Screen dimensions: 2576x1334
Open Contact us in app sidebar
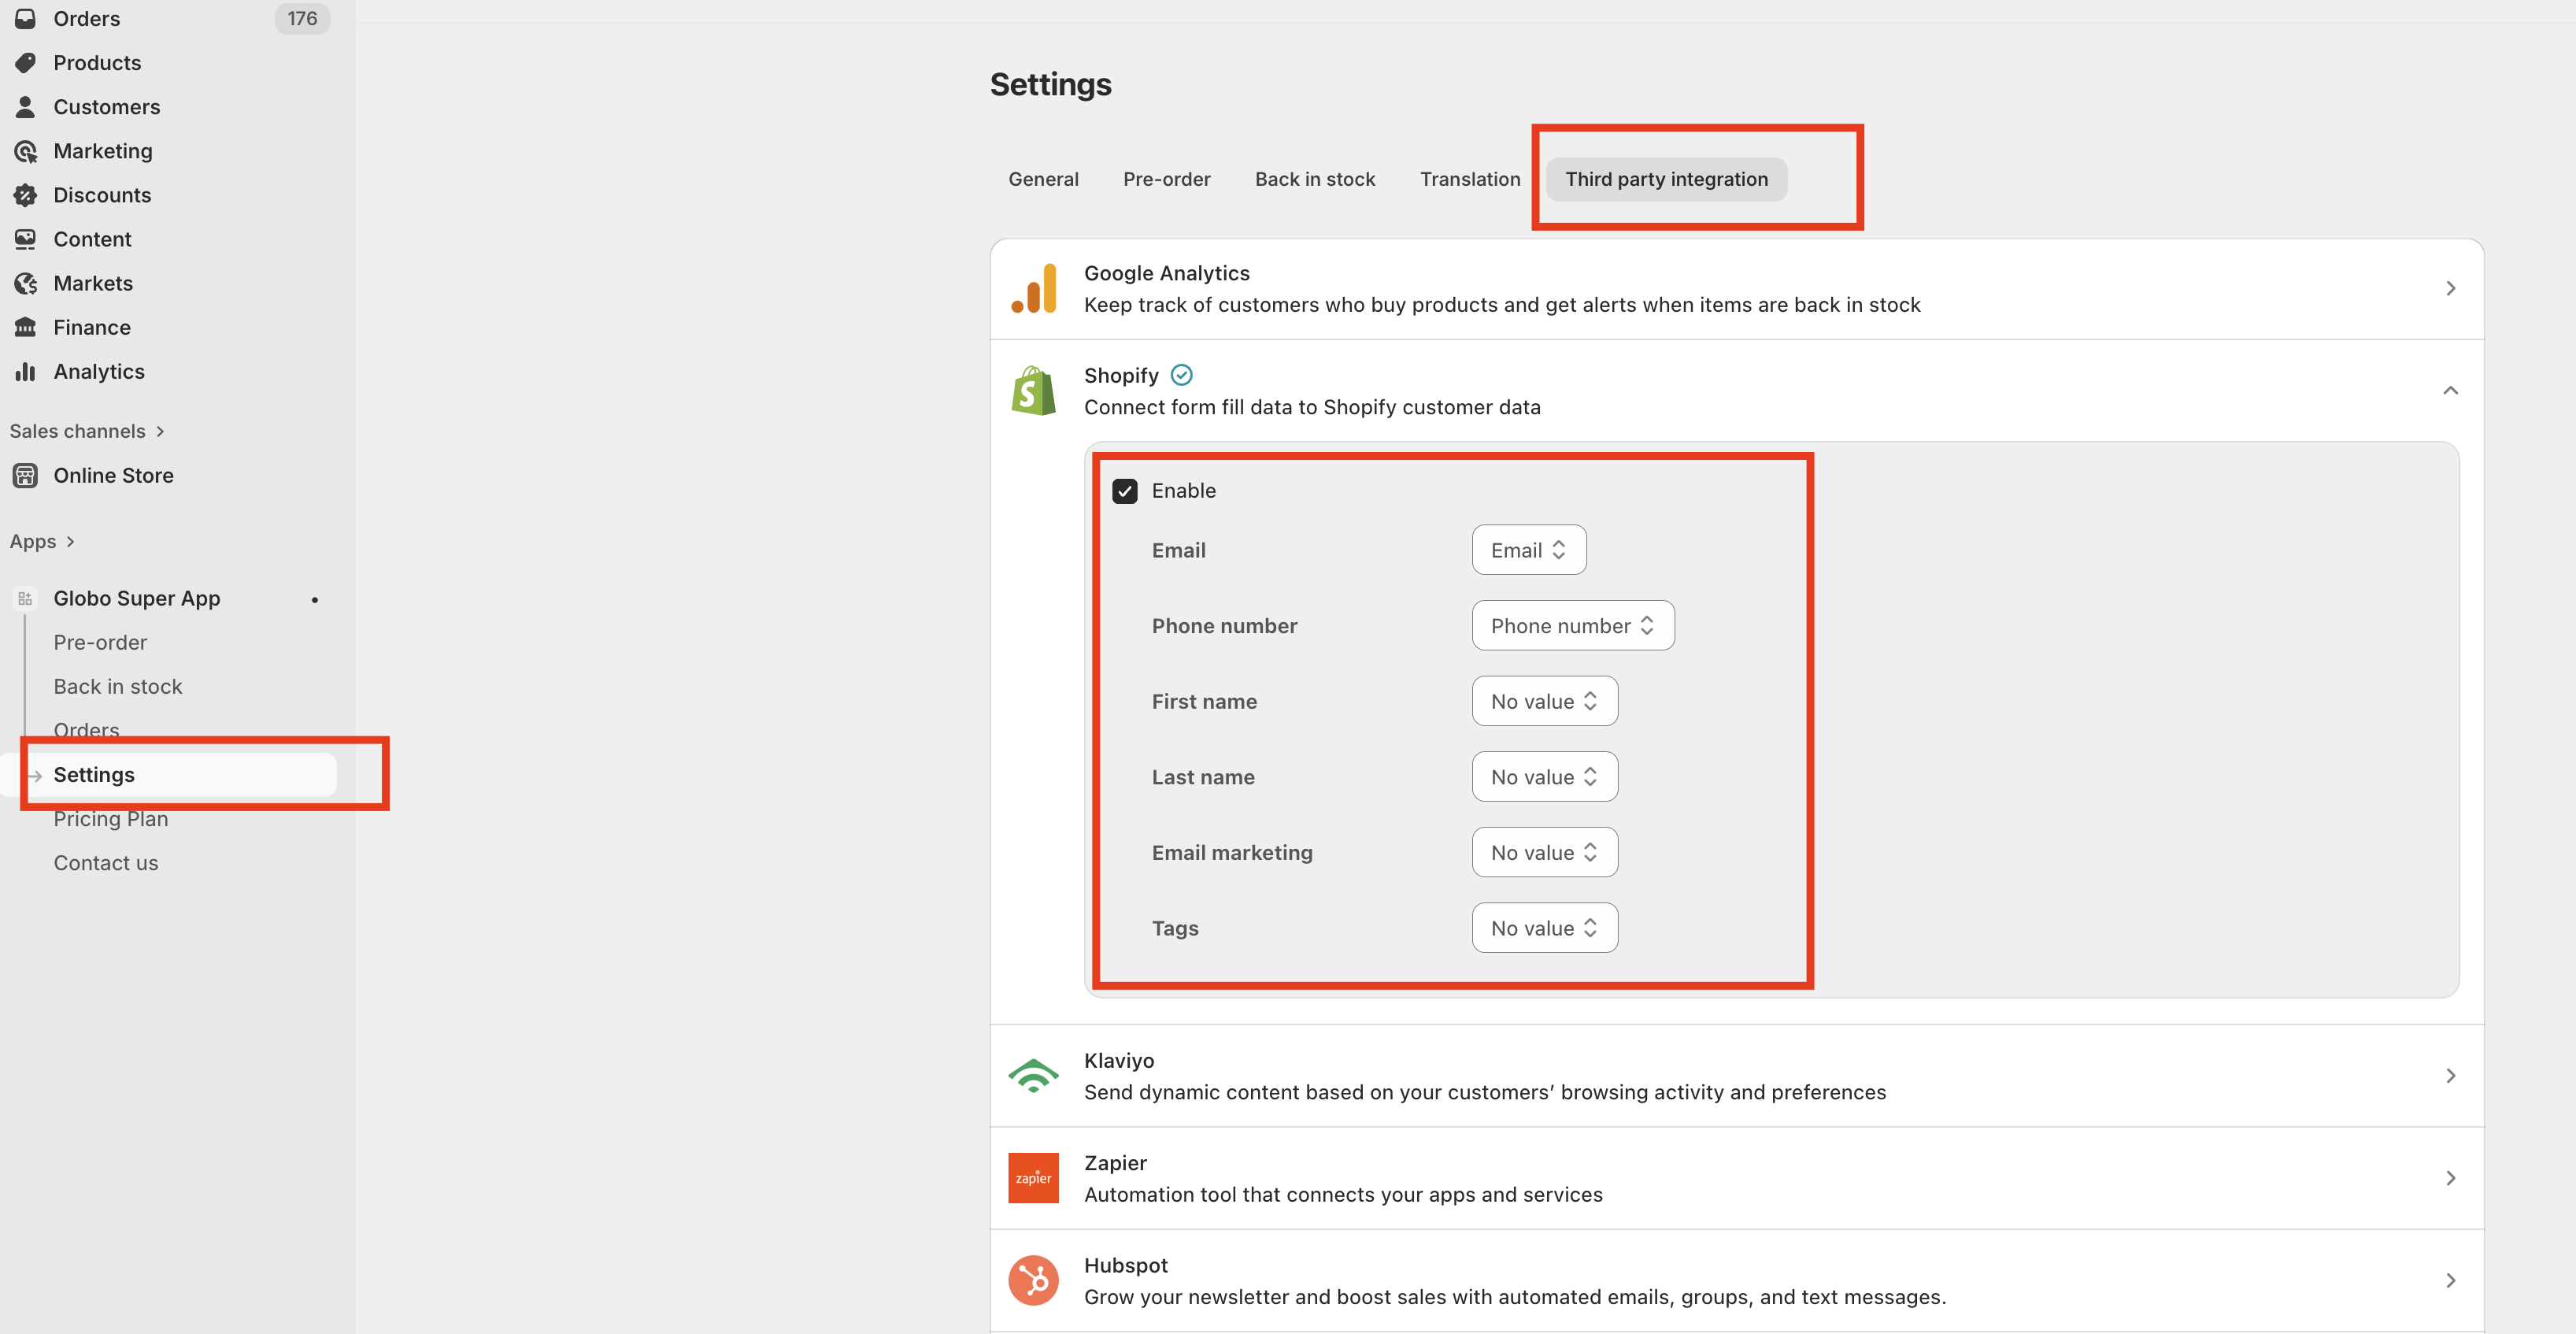click(105, 863)
